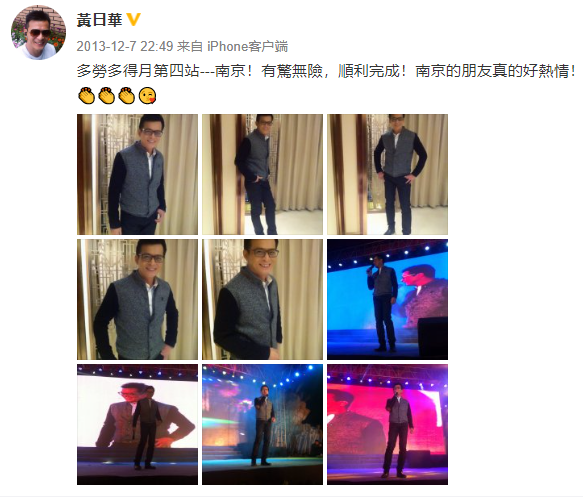
Task: Open middle-left close-up photo by the curtain
Action: tap(138, 299)
